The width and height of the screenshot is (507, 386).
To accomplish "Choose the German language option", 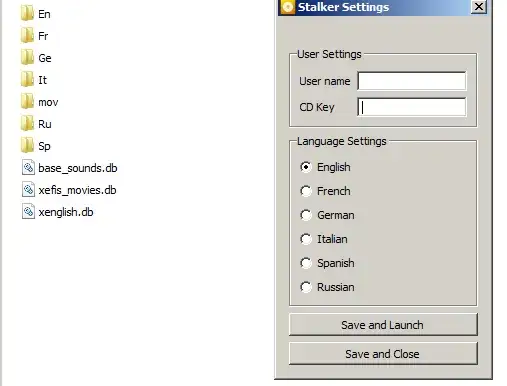I will click(x=306, y=215).
